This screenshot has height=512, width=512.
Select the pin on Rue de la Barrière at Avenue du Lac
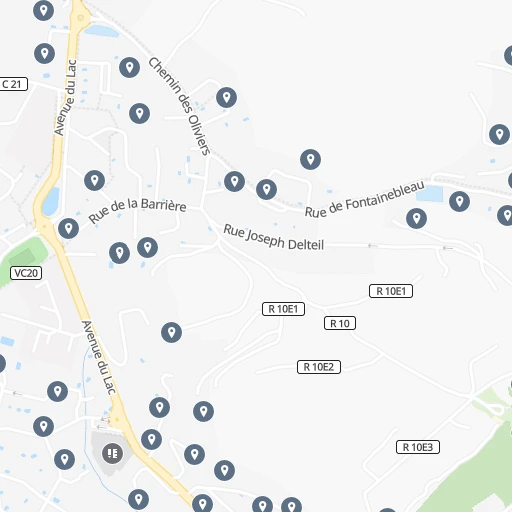point(68,228)
